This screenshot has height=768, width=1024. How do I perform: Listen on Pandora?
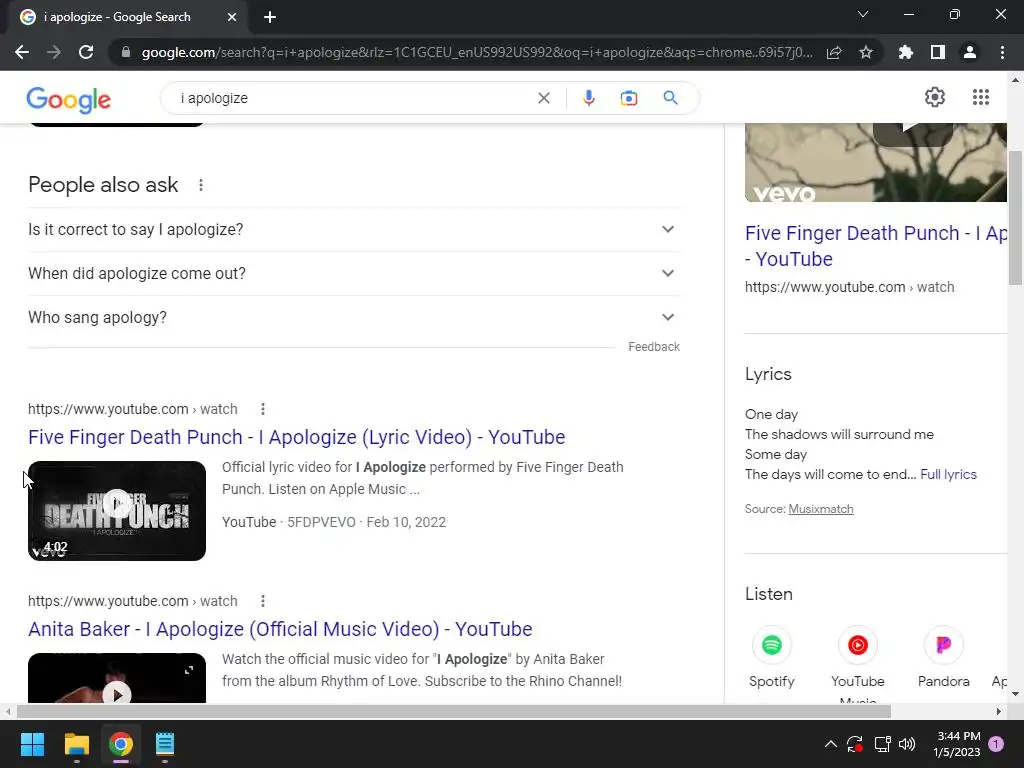(943, 656)
